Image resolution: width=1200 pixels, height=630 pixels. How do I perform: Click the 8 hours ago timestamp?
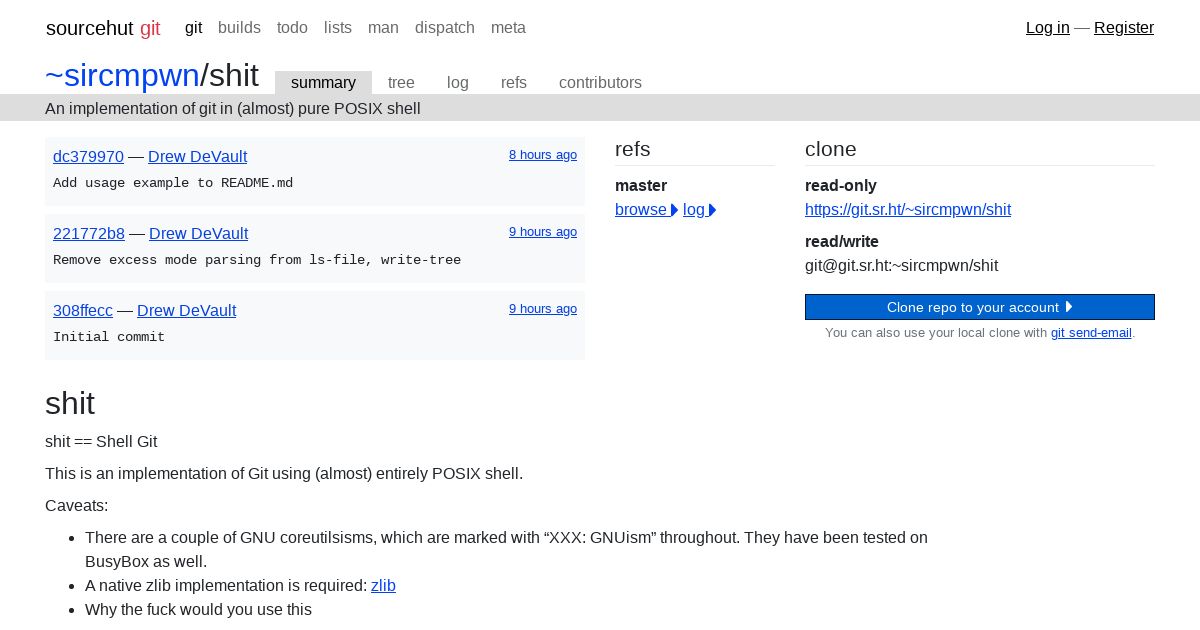[543, 155]
